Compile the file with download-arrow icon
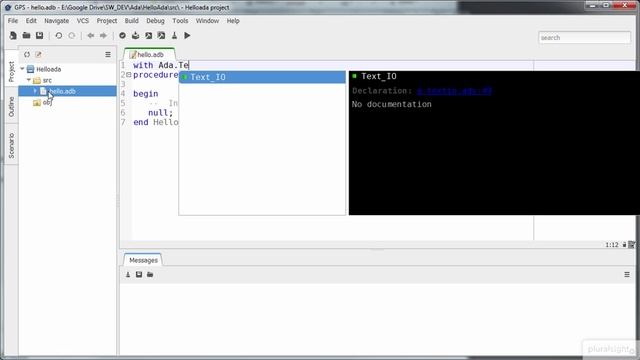The width and height of the screenshot is (640, 360). point(135,36)
